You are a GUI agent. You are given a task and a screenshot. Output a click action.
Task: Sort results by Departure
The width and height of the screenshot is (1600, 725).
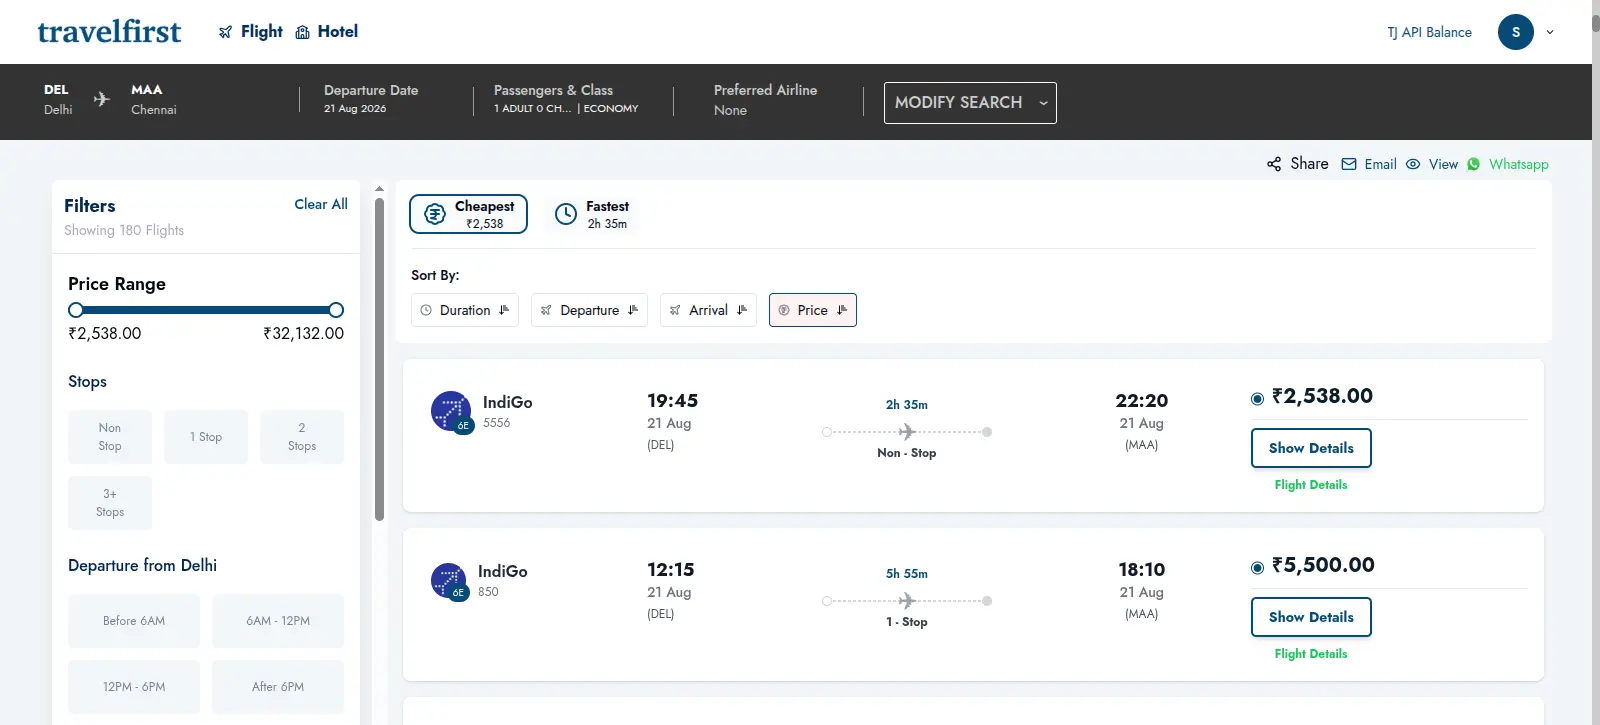[589, 310]
